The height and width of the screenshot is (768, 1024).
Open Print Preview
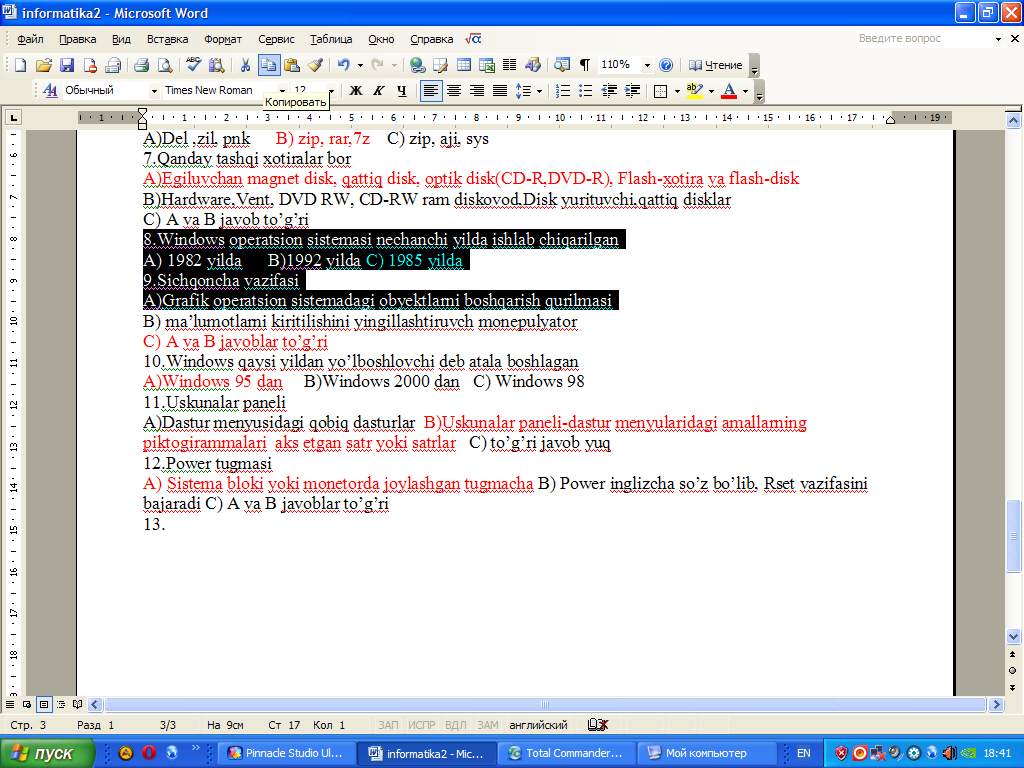click(165, 65)
